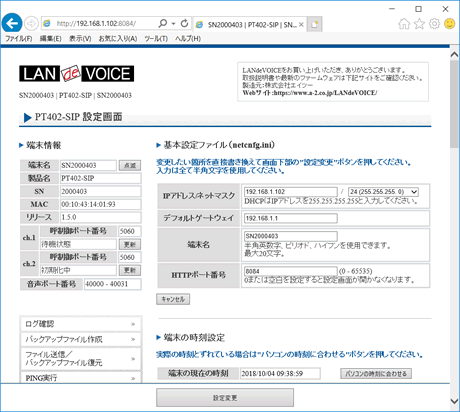Maximize the browser window

419,9
